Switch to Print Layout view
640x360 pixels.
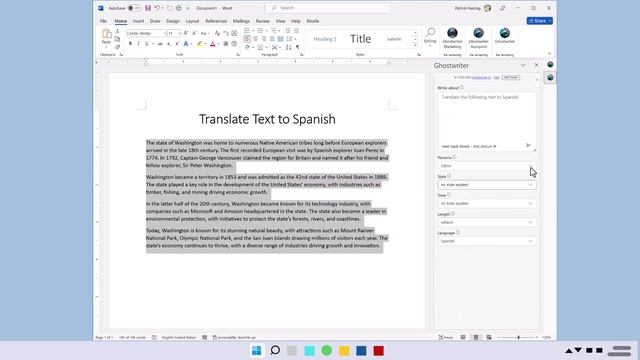click(476, 338)
